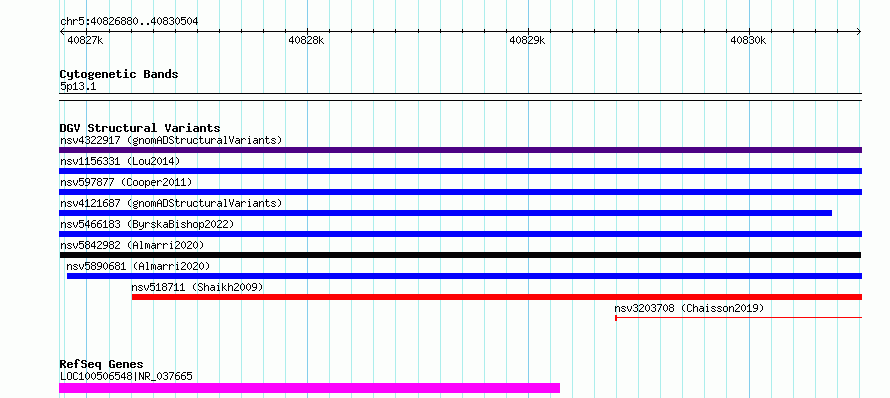Click the Cytogenetic Bands track title
890x398 pixels.
(119, 74)
